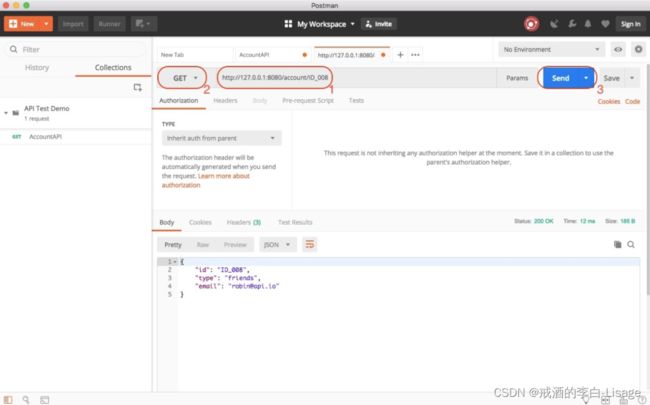
Task: Toggle the sidebar icon in status bar
Action: (8, 400)
